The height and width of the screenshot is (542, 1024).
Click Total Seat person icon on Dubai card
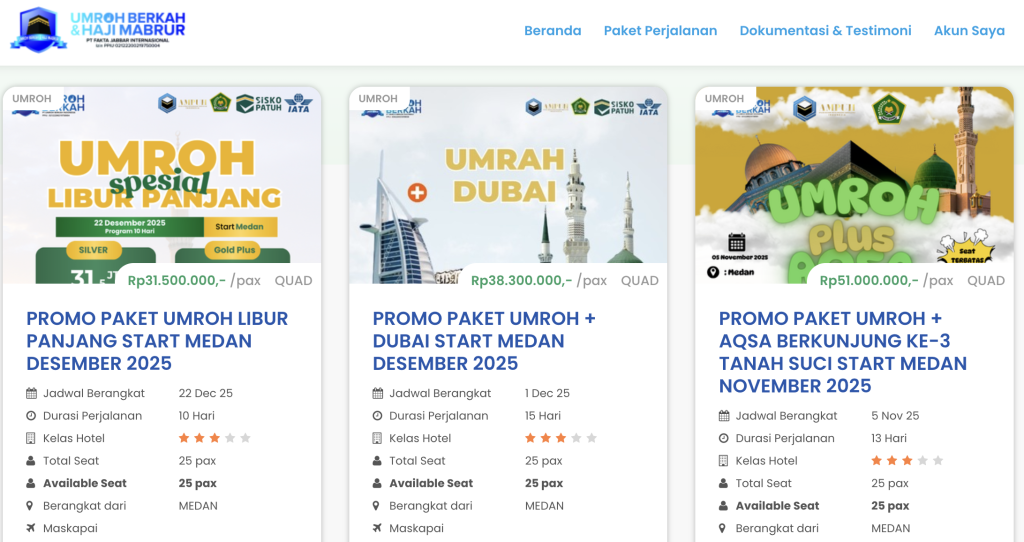click(x=377, y=461)
